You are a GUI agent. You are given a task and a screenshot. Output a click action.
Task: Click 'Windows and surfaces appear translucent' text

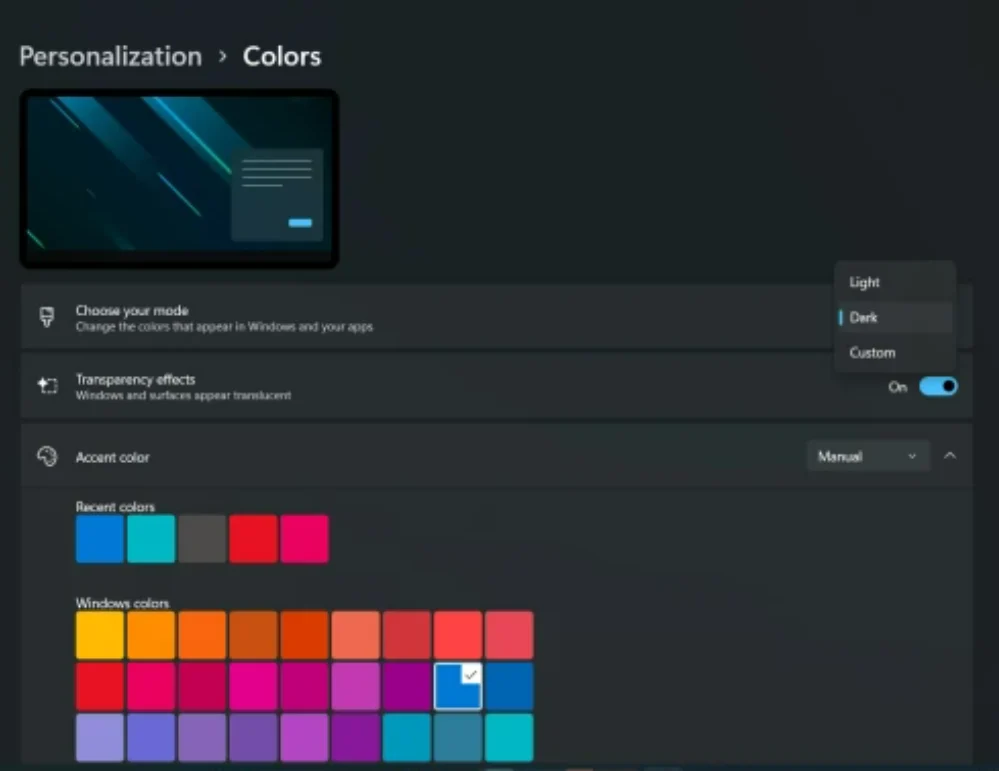[x=183, y=395]
